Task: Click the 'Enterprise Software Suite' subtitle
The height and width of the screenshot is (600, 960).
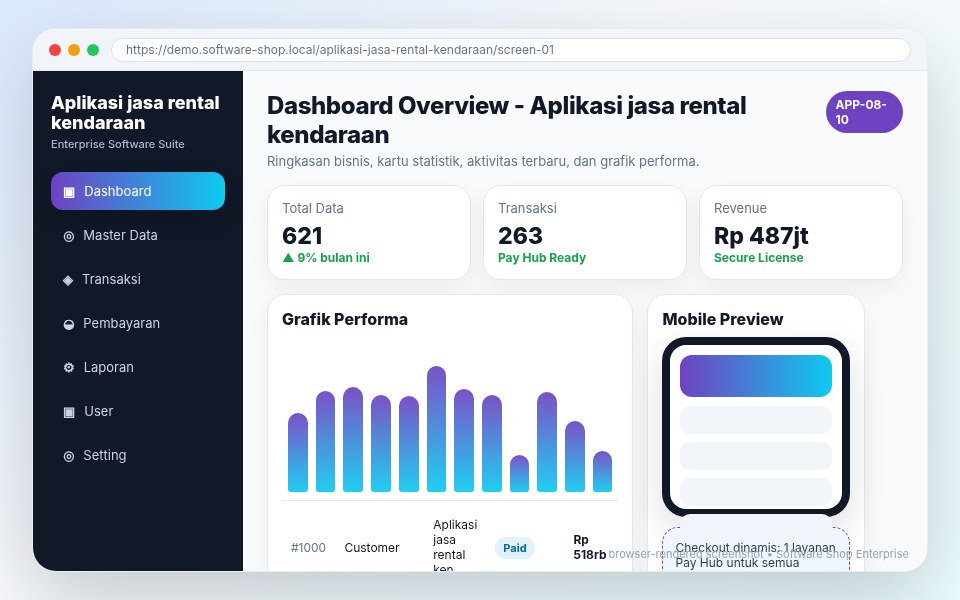Action: (118, 144)
